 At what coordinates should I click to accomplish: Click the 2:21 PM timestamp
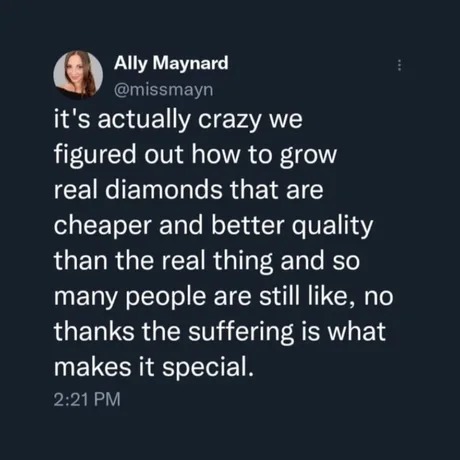coord(87,399)
